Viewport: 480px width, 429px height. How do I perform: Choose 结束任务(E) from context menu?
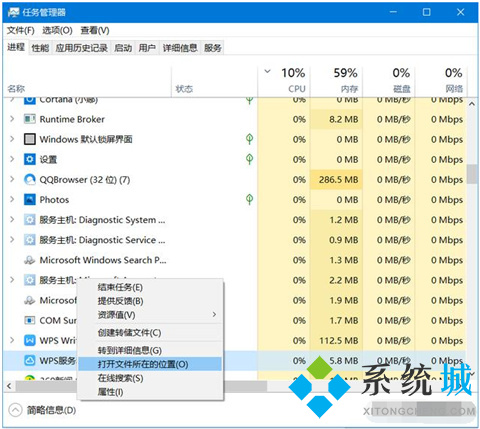pyautogui.click(x=150, y=287)
